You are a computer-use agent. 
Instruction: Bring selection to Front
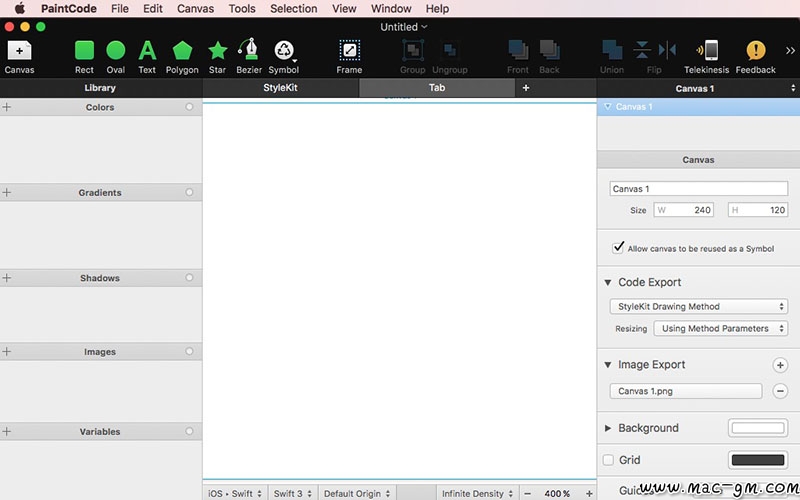coord(518,57)
